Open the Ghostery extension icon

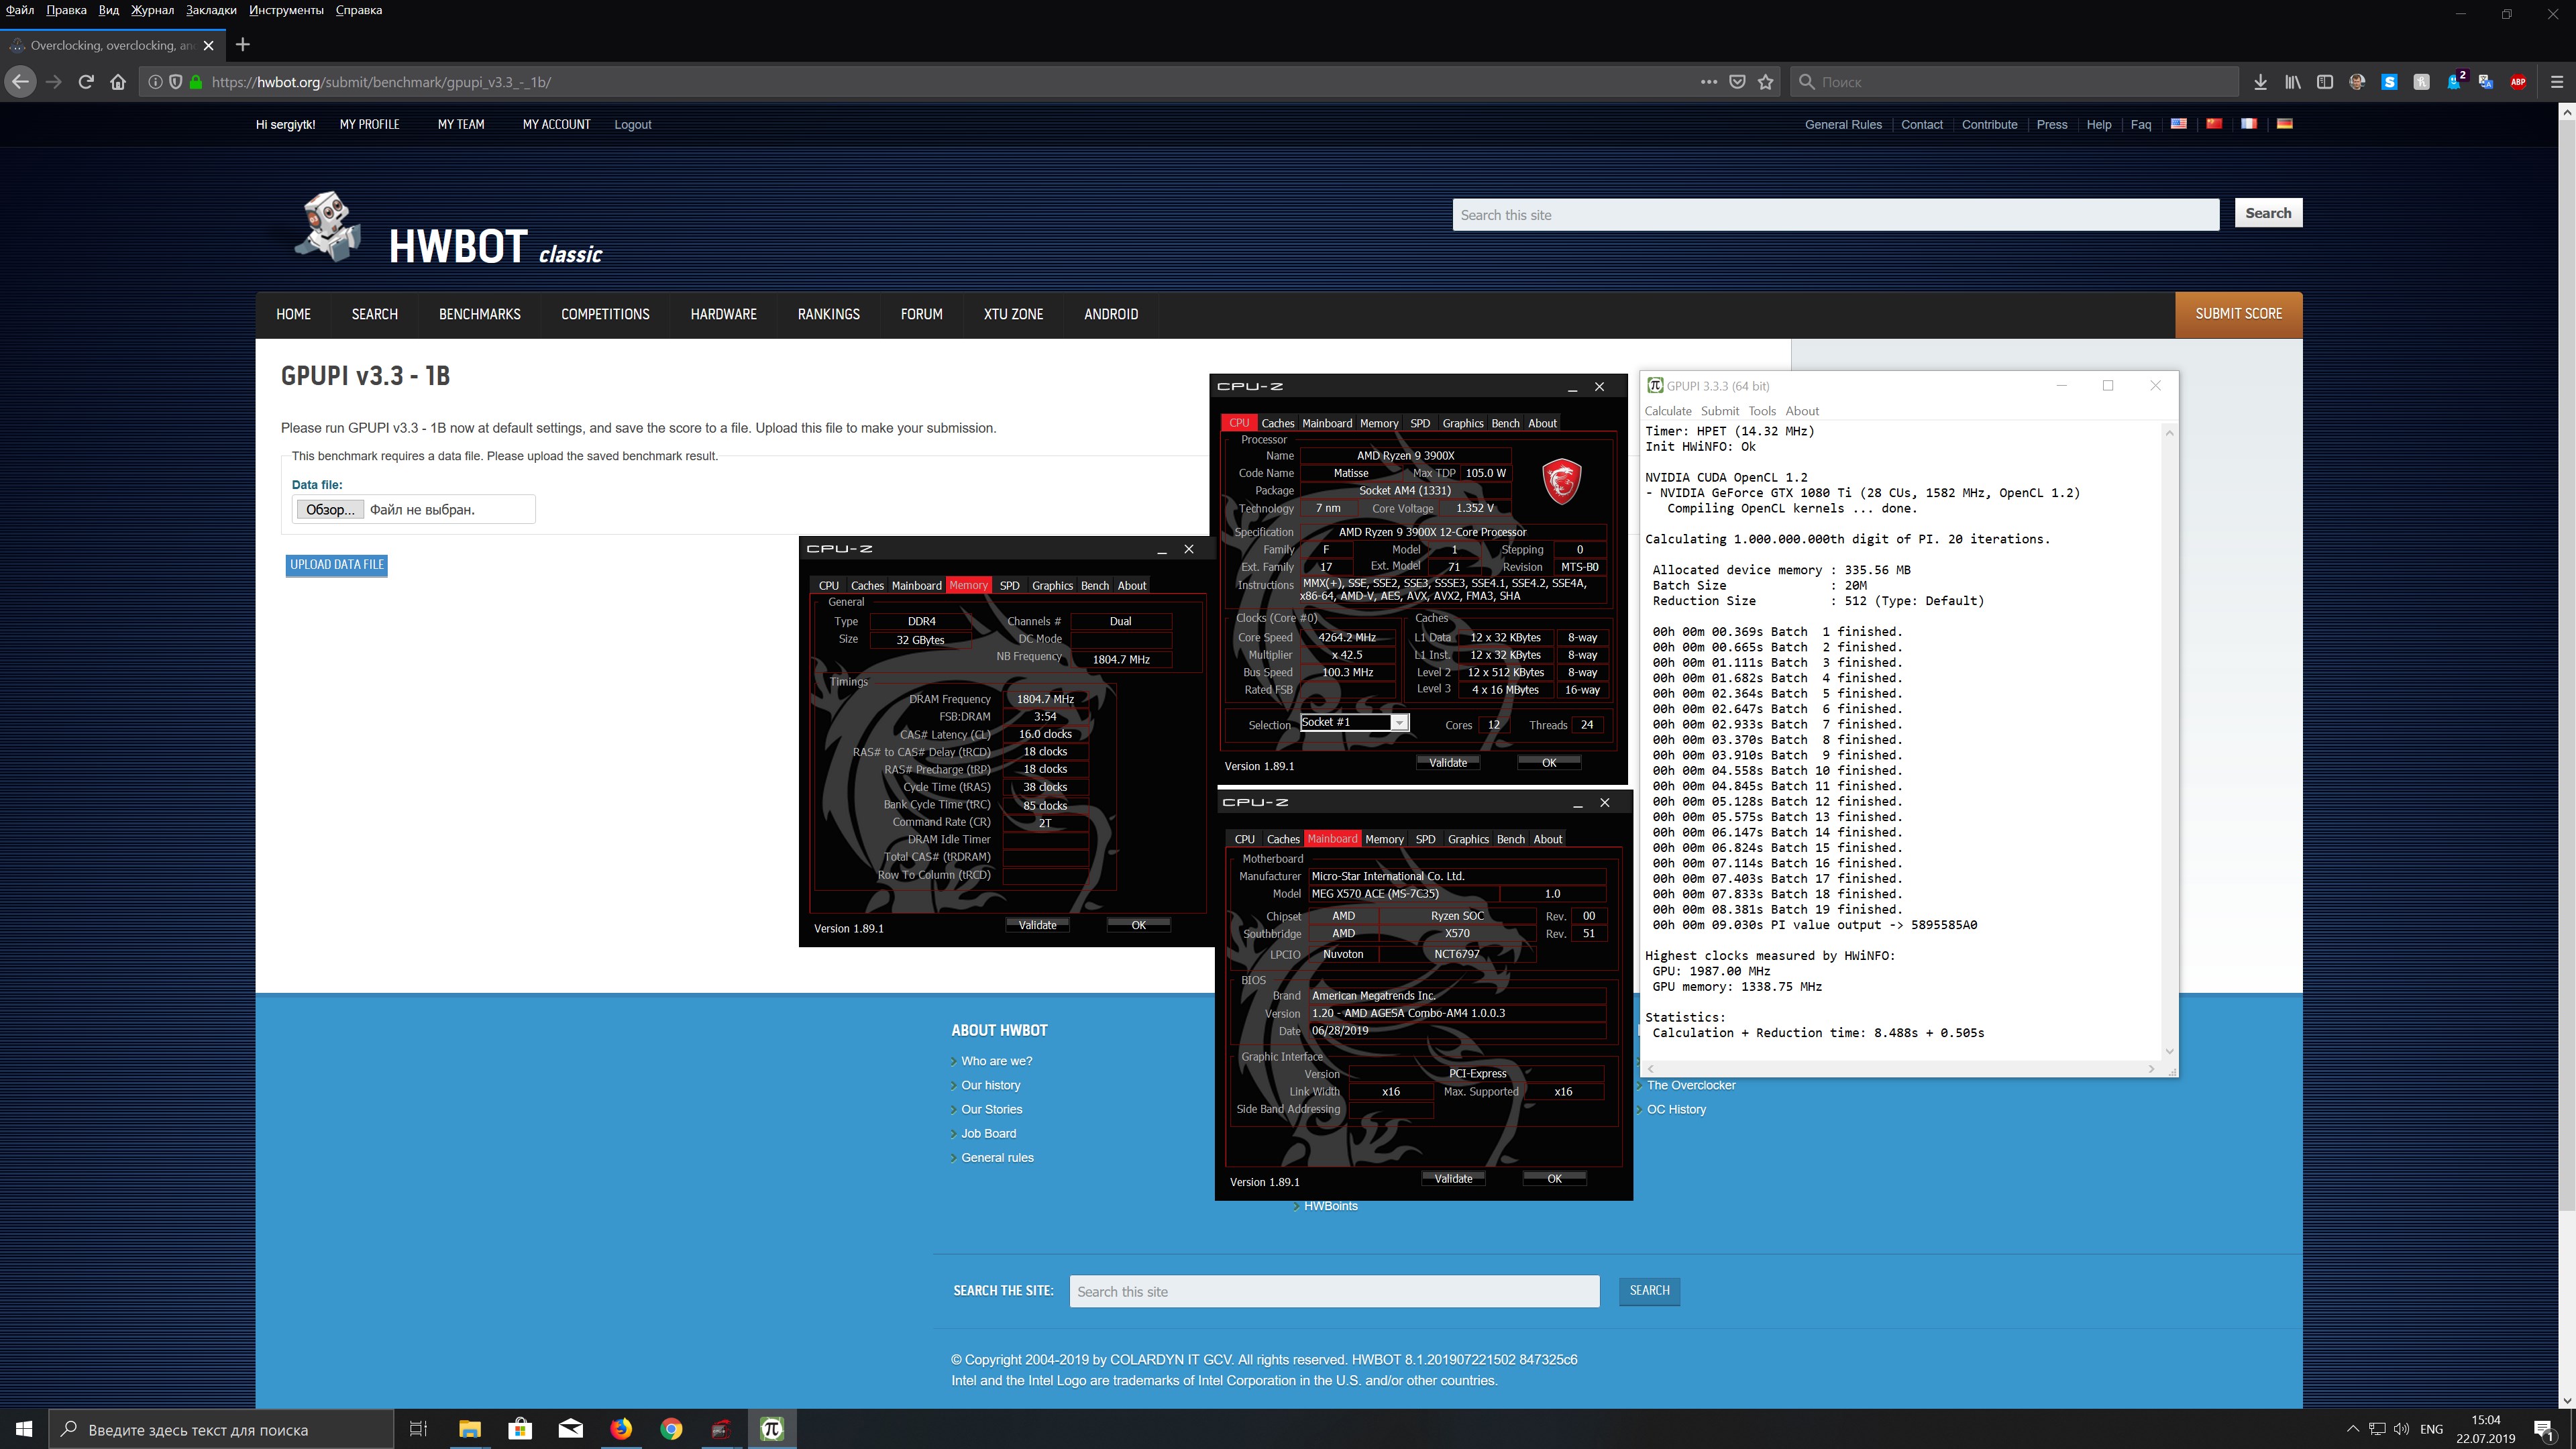[2454, 82]
